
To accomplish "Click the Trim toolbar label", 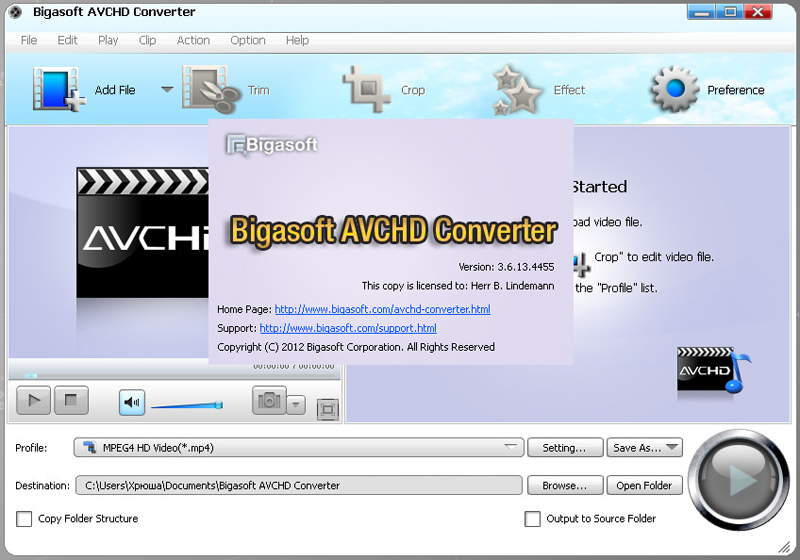I will 259,90.
